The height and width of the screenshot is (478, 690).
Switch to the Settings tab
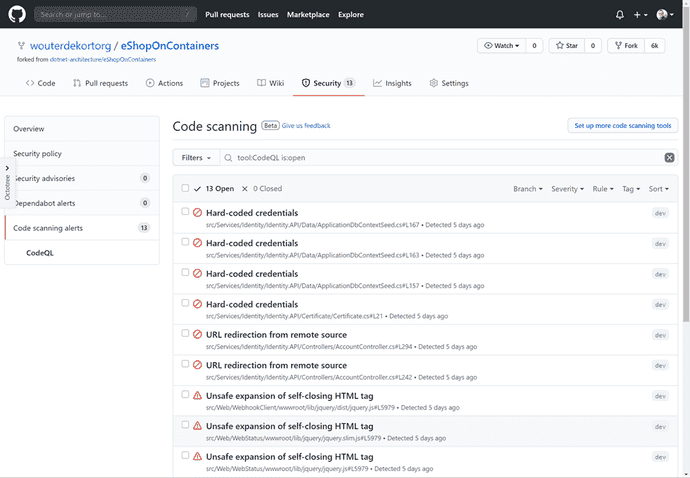point(449,83)
